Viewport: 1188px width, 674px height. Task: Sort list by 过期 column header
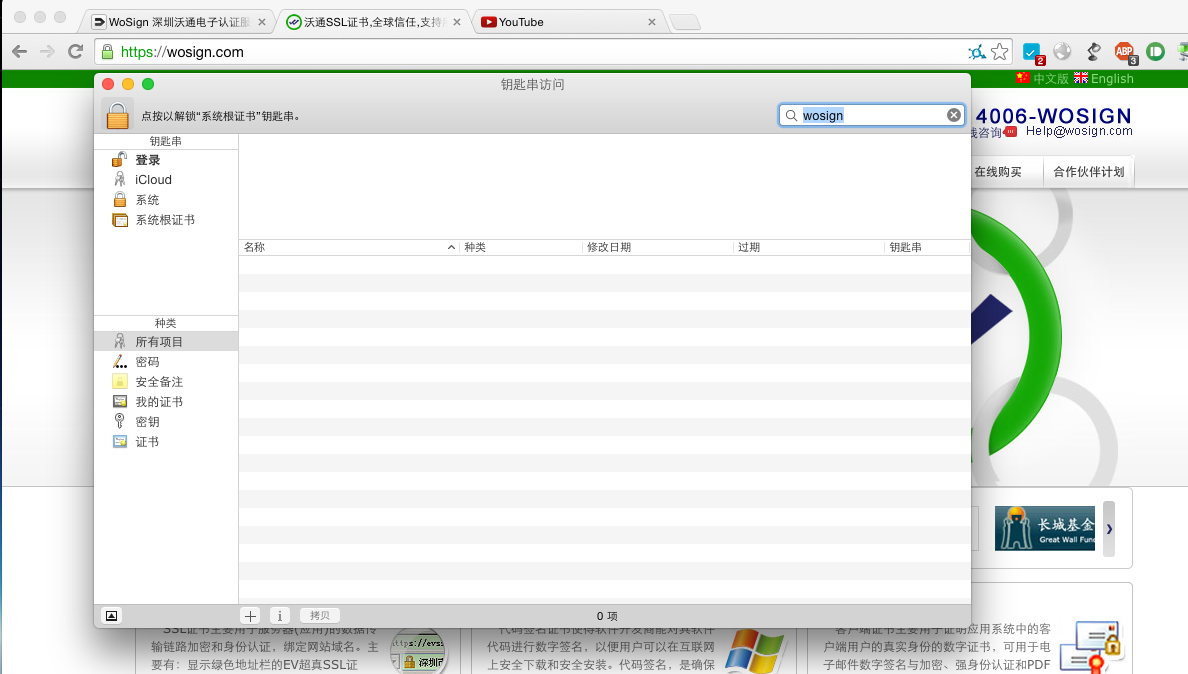pyautogui.click(x=808, y=247)
